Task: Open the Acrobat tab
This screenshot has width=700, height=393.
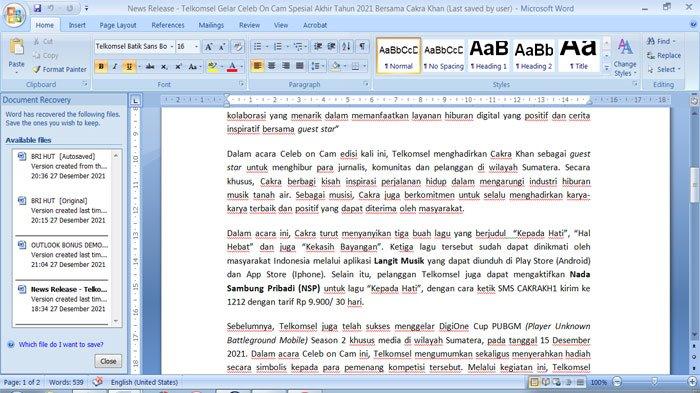Action: click(315, 25)
